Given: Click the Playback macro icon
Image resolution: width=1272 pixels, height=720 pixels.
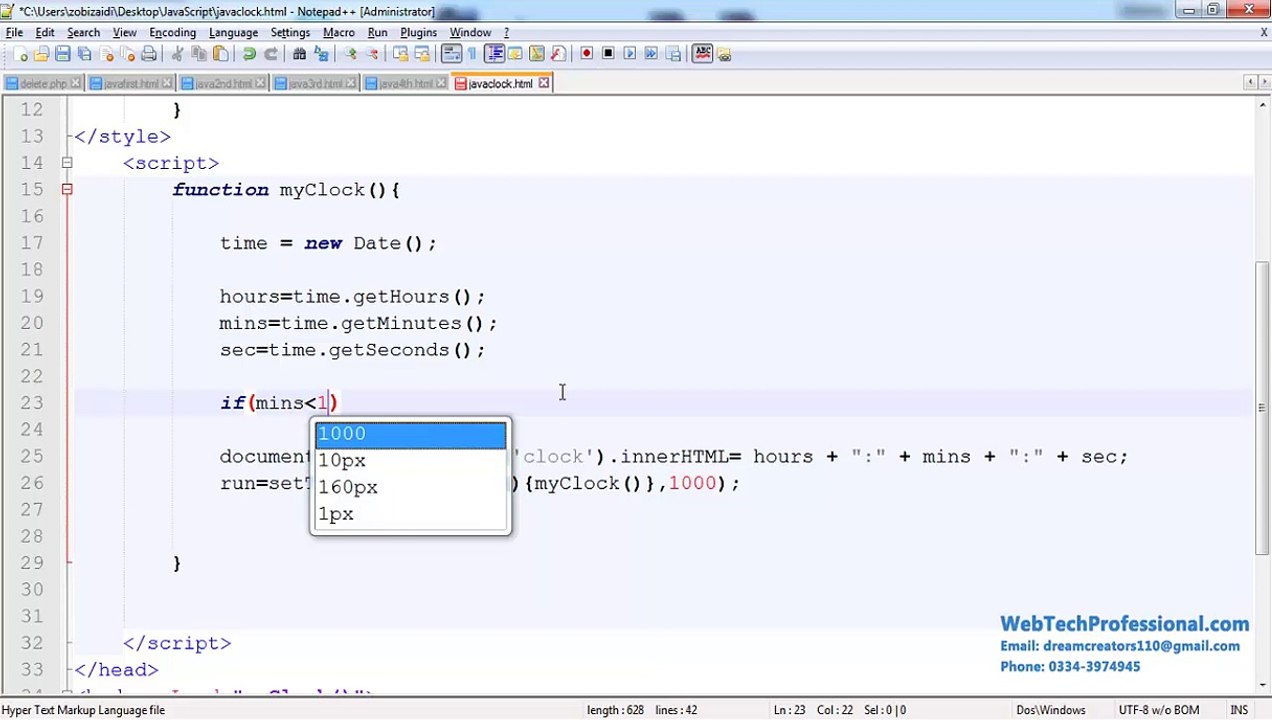Looking at the screenshot, I should click(630, 54).
